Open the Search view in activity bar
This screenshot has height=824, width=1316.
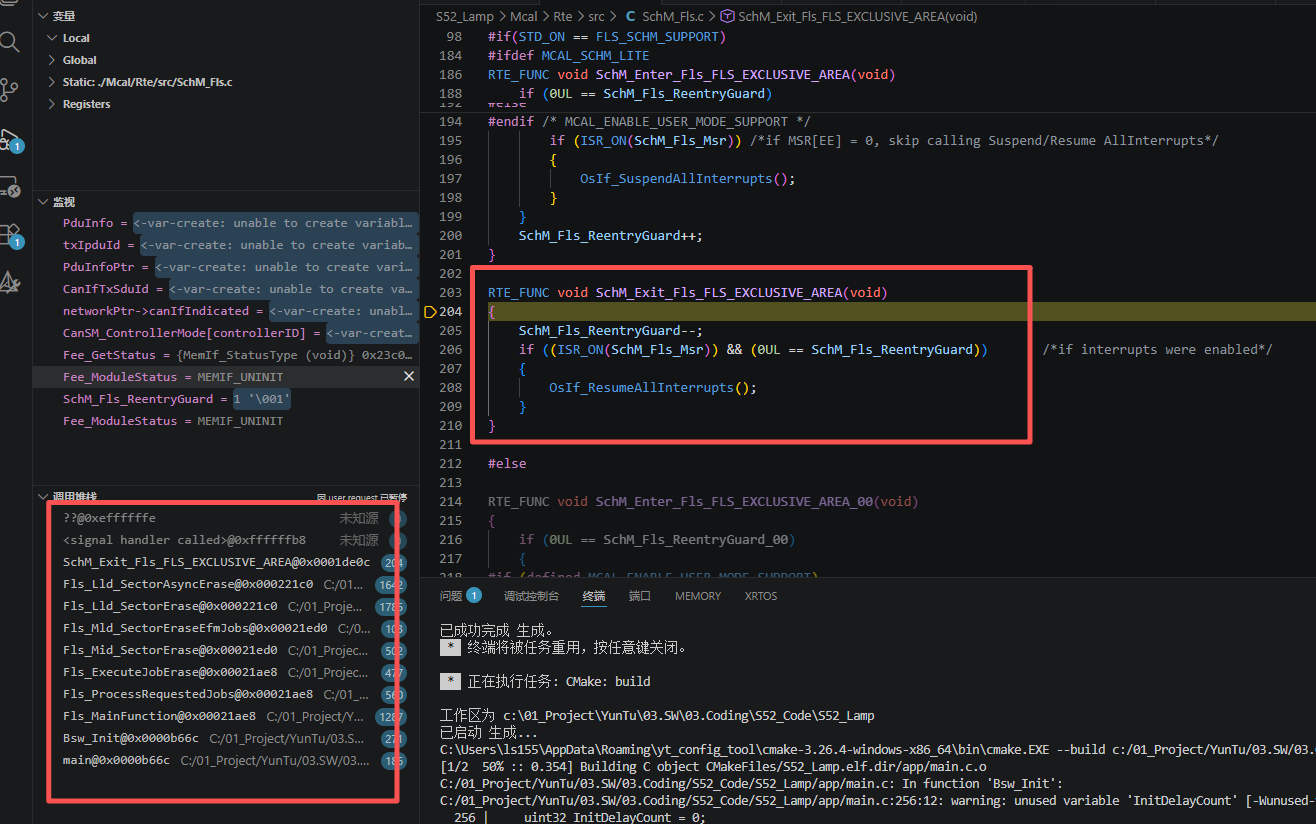pos(10,42)
